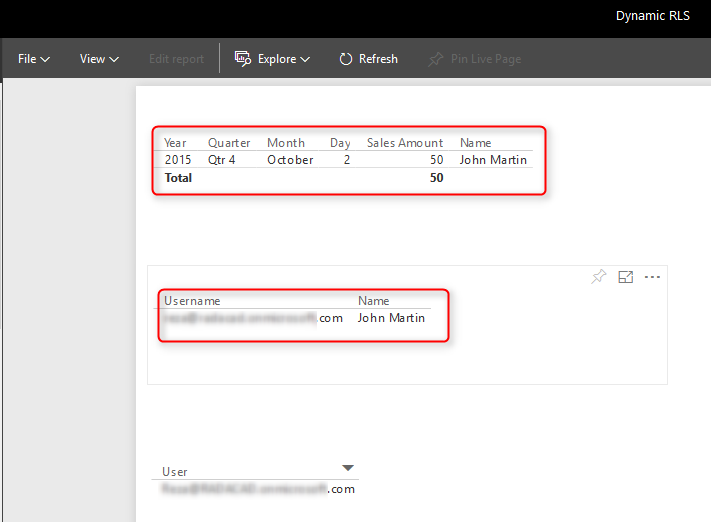Image resolution: width=711 pixels, height=522 pixels.
Task: Sort by the Sales Amount column header
Action: click(405, 143)
